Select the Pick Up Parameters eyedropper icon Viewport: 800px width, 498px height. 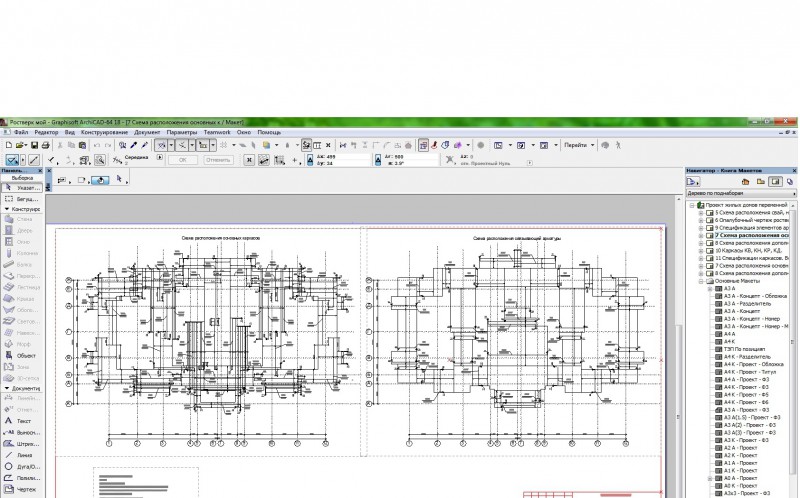pos(134,145)
